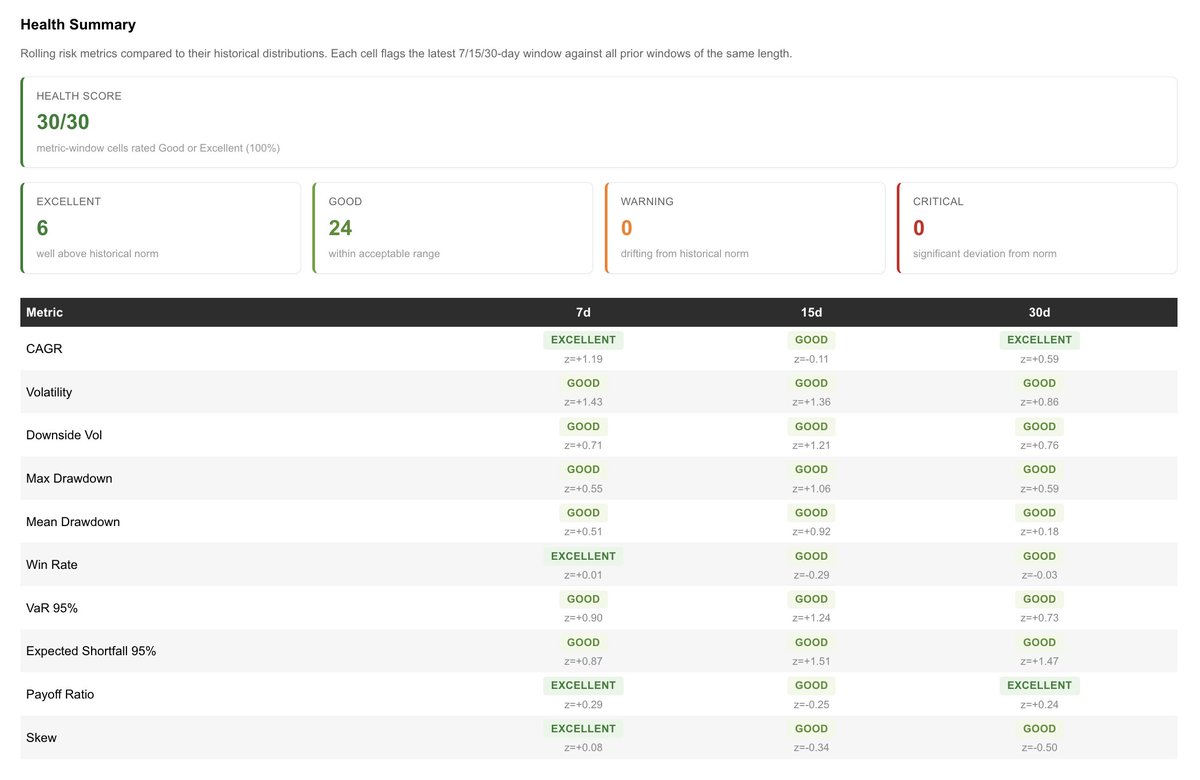The height and width of the screenshot is (780, 1200).
Task: Click the z=+0.51 Mean Drawdown value
Action: pyautogui.click(x=583, y=532)
